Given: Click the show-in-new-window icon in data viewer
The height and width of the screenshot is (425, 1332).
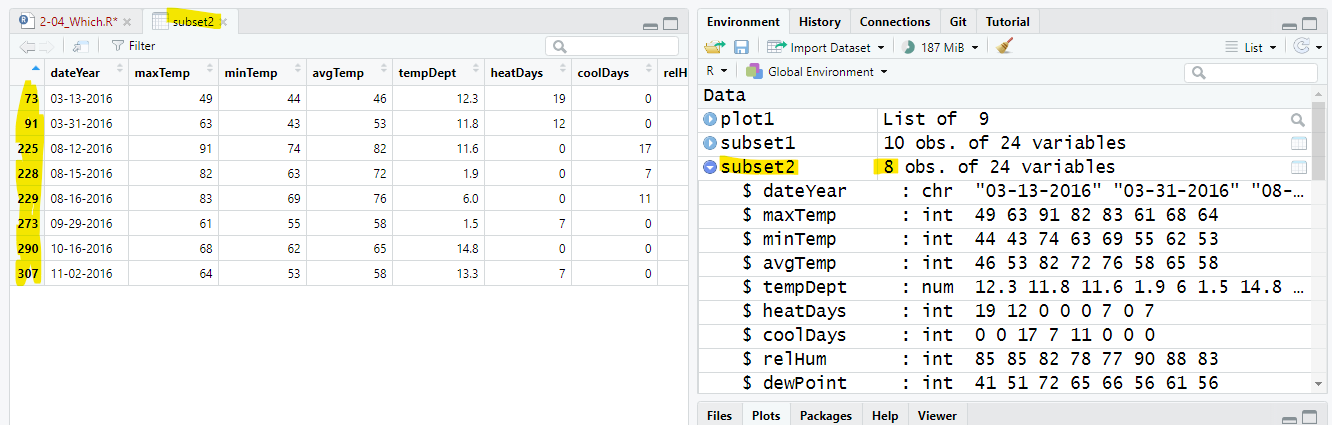Looking at the screenshot, I should coord(80,46).
